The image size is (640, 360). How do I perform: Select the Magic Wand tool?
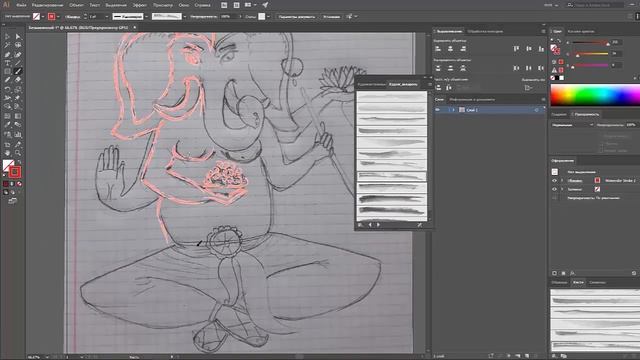[7, 45]
